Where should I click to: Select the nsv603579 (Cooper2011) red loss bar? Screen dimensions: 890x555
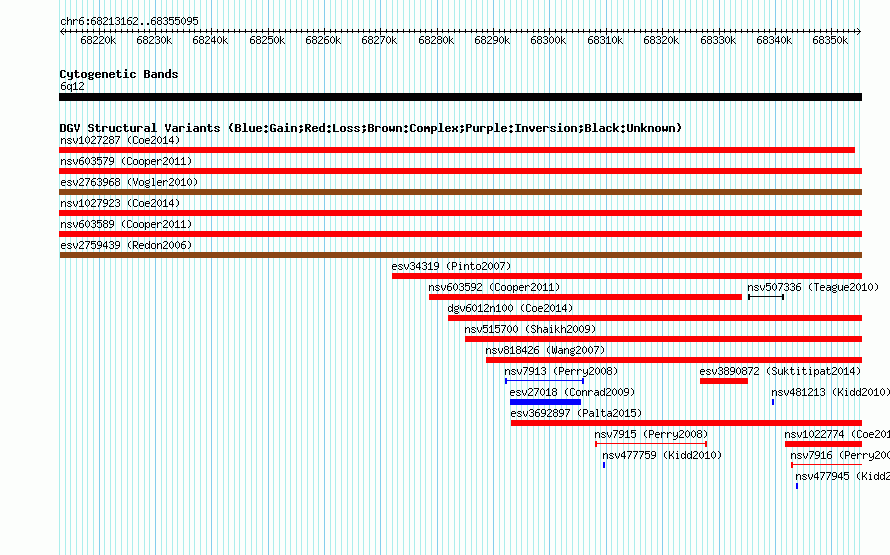(x=460, y=171)
